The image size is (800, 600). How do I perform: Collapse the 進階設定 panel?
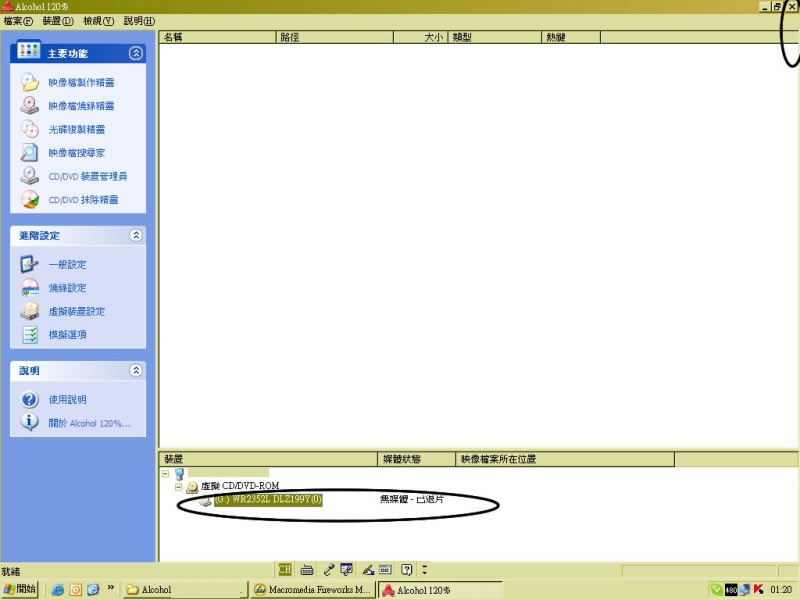pyautogui.click(x=136, y=235)
